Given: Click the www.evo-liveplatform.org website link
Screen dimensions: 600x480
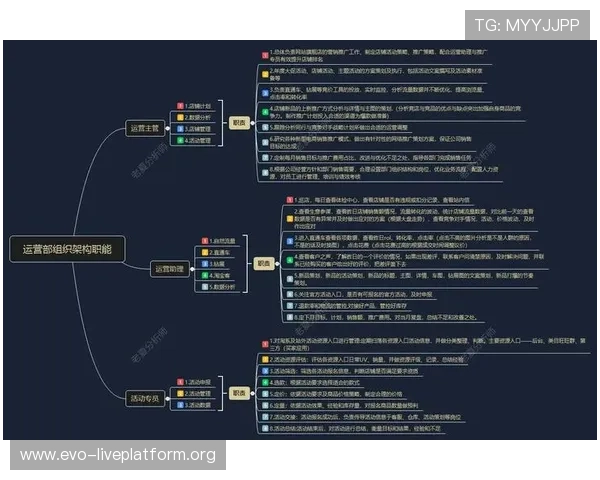Looking at the screenshot, I should [x=118, y=455].
